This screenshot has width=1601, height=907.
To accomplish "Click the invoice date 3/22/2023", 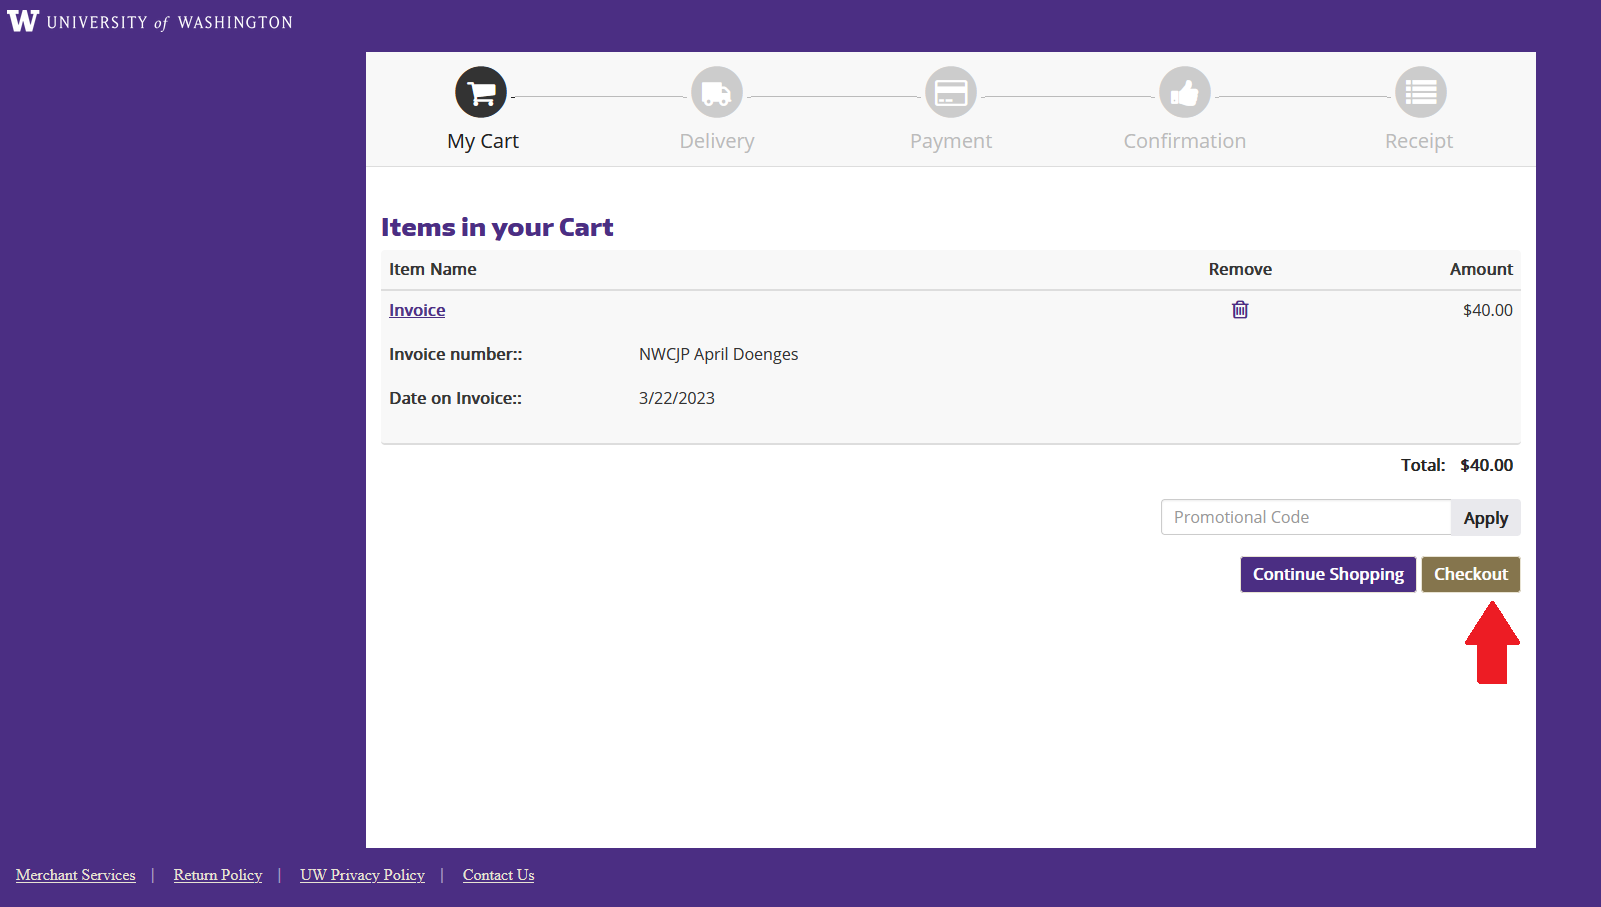I will pos(677,398).
